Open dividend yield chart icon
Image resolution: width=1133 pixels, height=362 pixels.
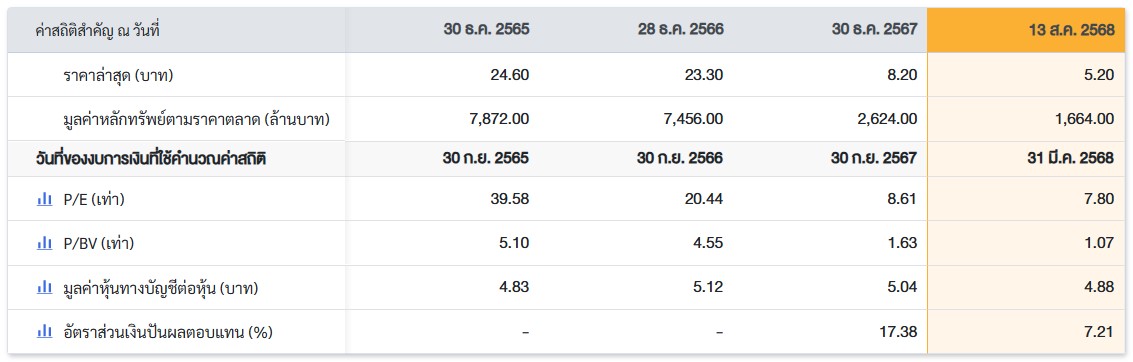44,332
